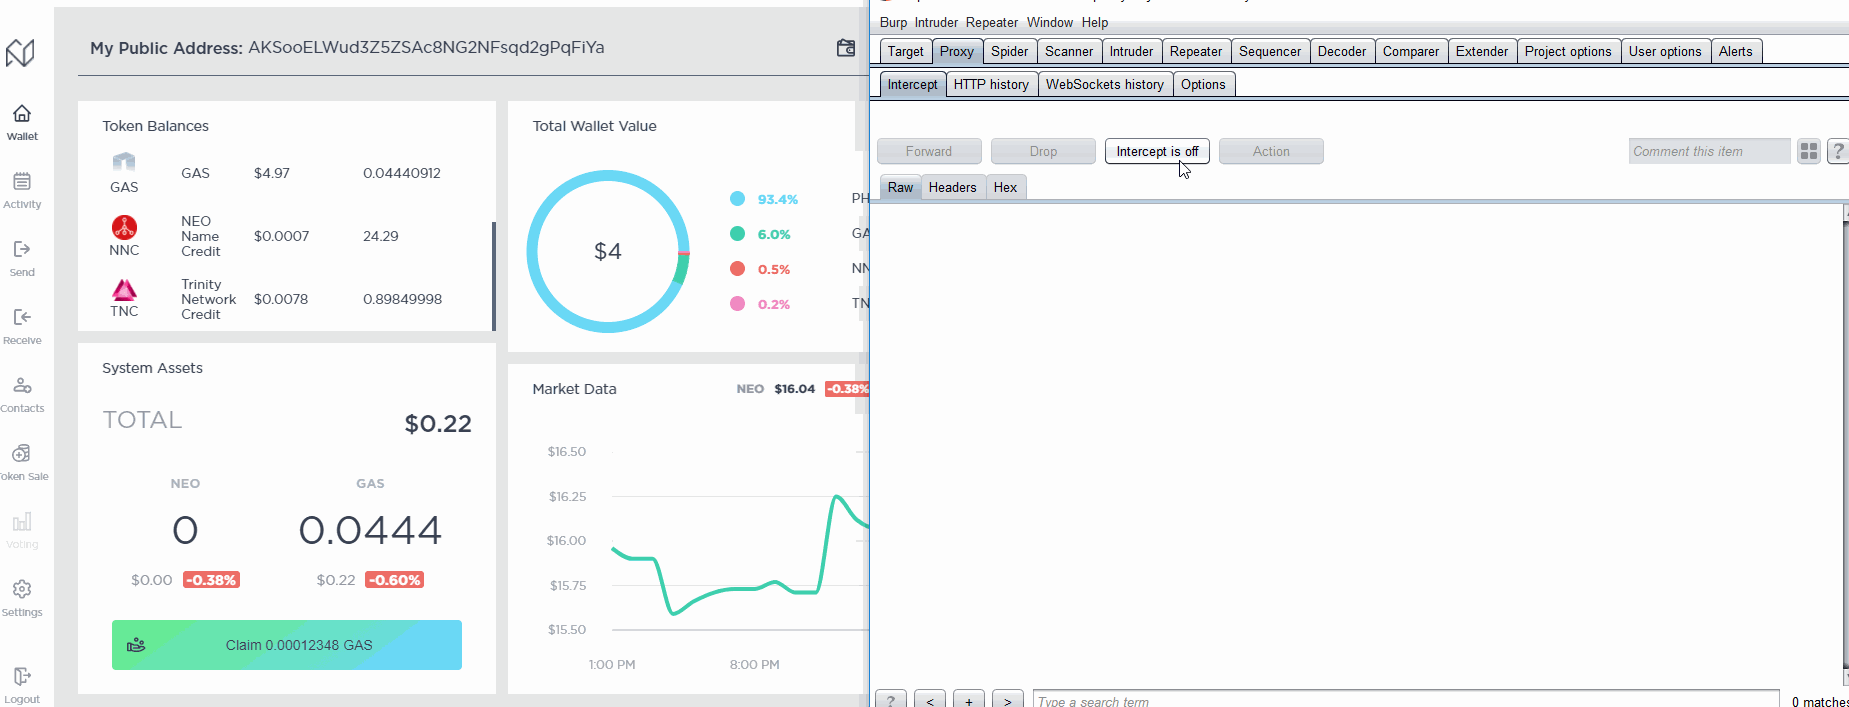Click the TNC token icon
The image size is (1849, 707).
coord(124,290)
